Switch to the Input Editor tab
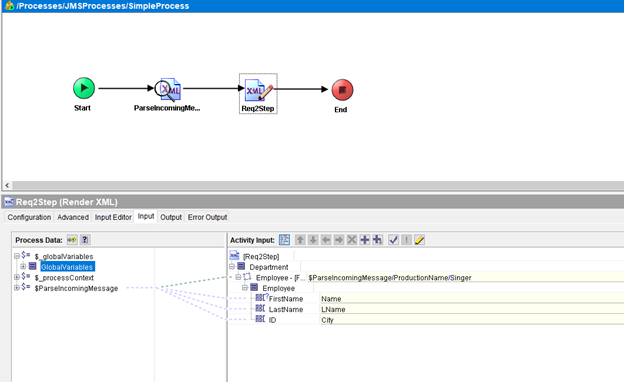The width and height of the screenshot is (624, 382). [113, 217]
